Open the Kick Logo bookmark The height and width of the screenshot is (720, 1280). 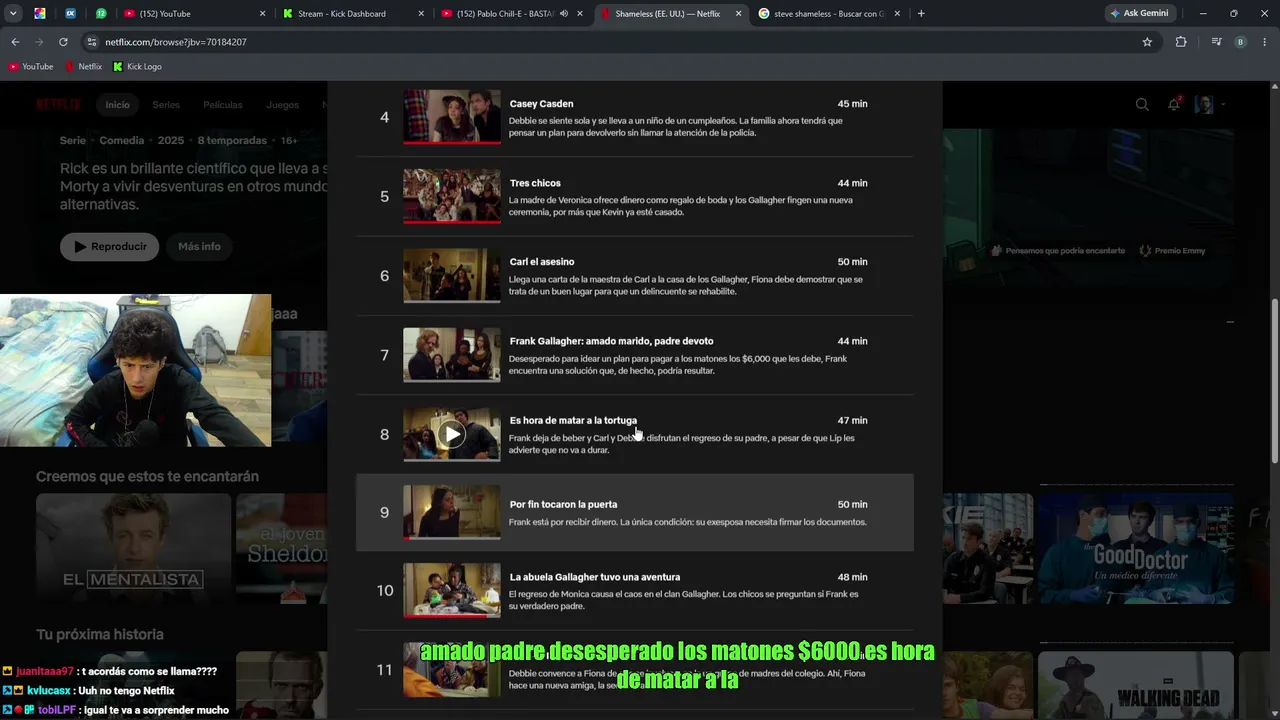(x=137, y=67)
